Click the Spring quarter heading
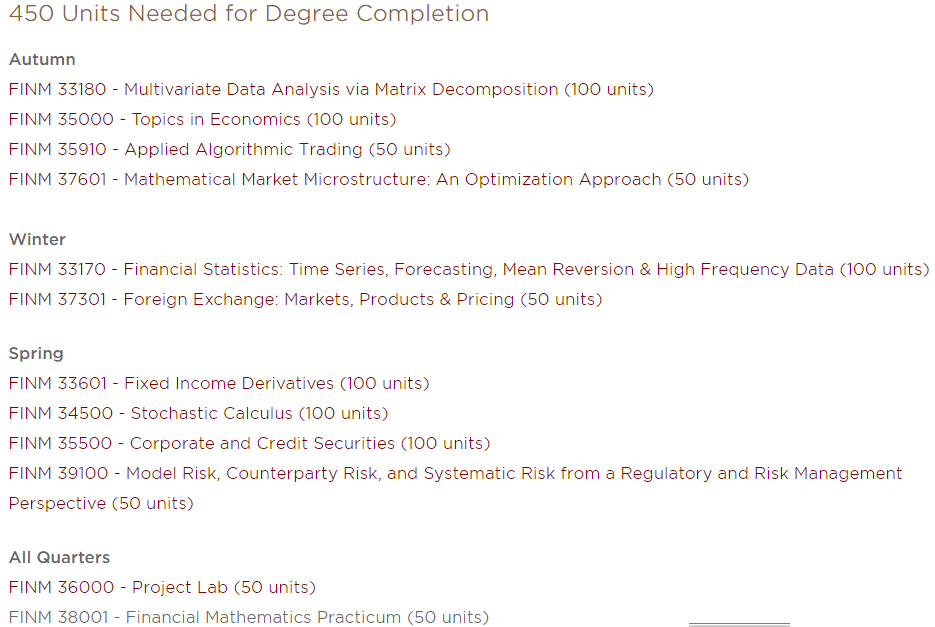935x627 pixels. (x=36, y=354)
